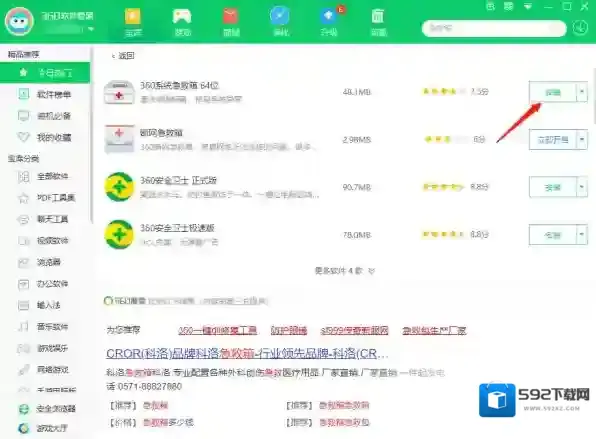Viewport: 596px width, 439px height.
Task: Click the 游戏大厅 icon in sidebar
Action: tap(24, 428)
